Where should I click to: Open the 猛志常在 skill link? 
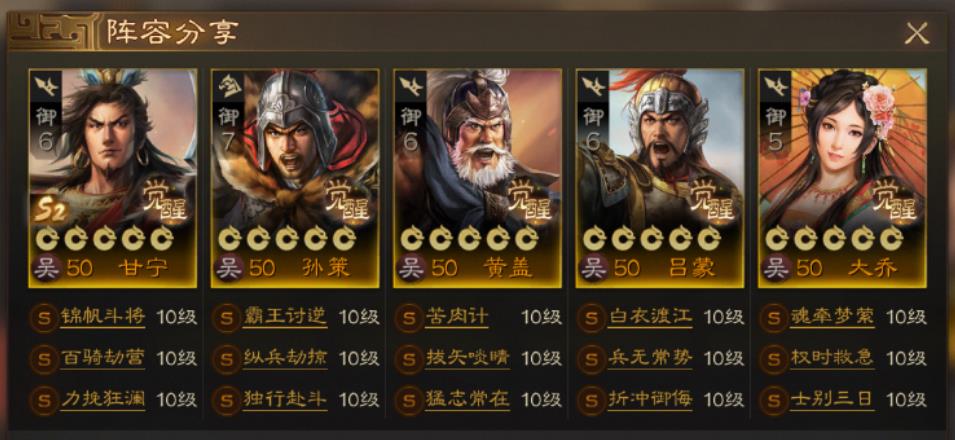click(x=467, y=400)
